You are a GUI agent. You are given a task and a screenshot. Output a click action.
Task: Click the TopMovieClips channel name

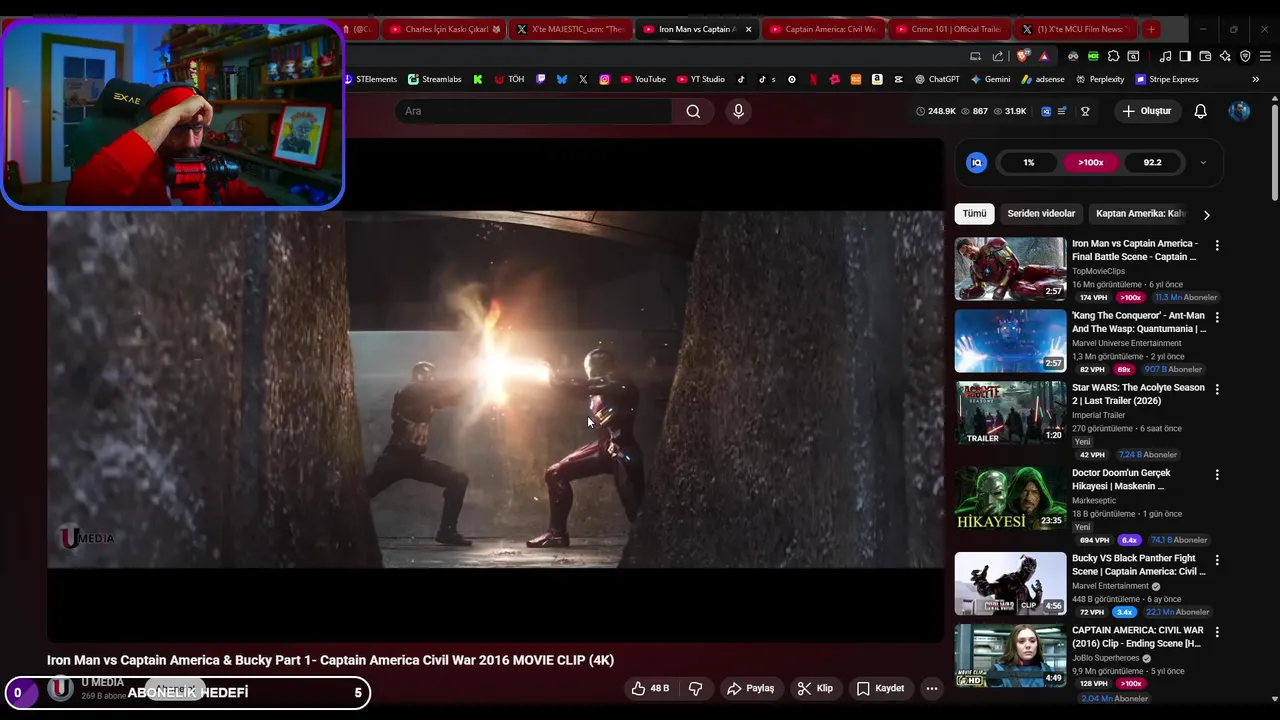(x=1098, y=271)
